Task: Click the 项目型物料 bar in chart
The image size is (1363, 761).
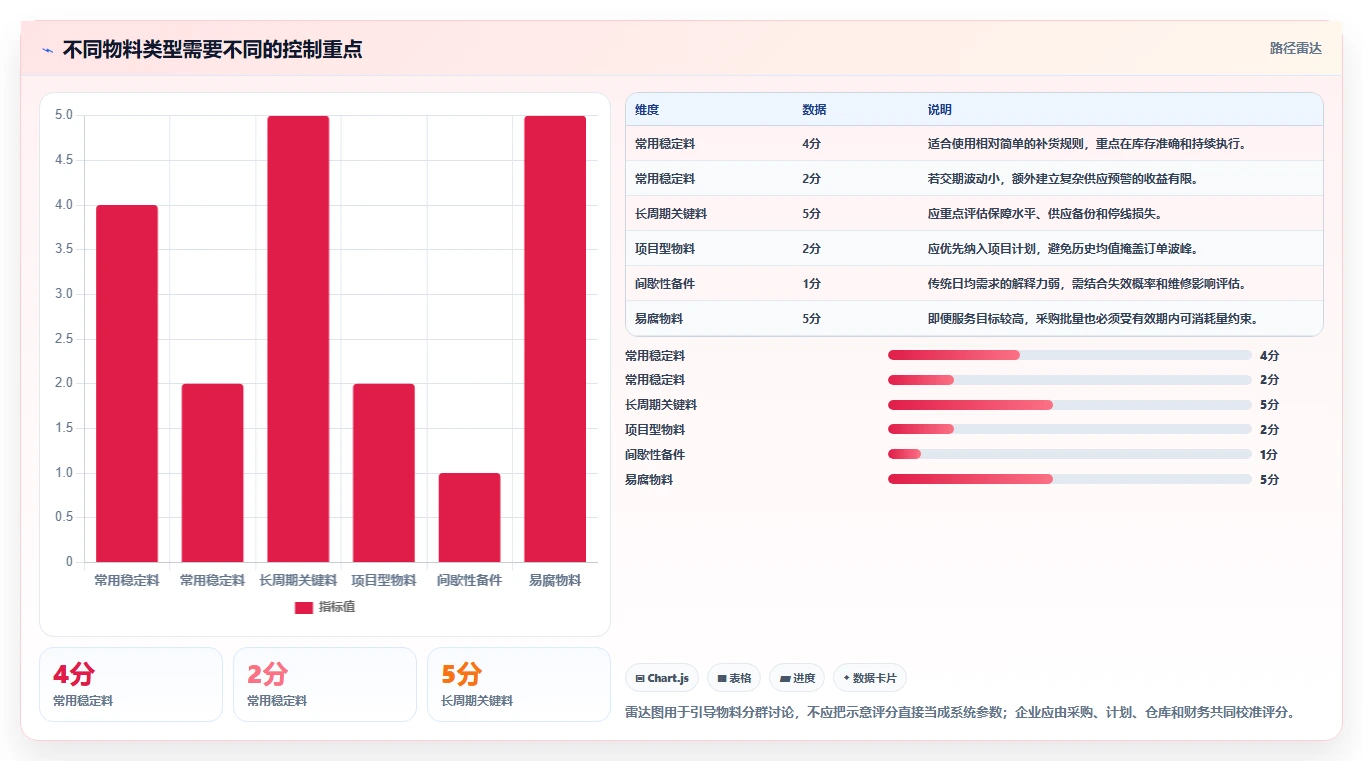Action: pos(384,473)
